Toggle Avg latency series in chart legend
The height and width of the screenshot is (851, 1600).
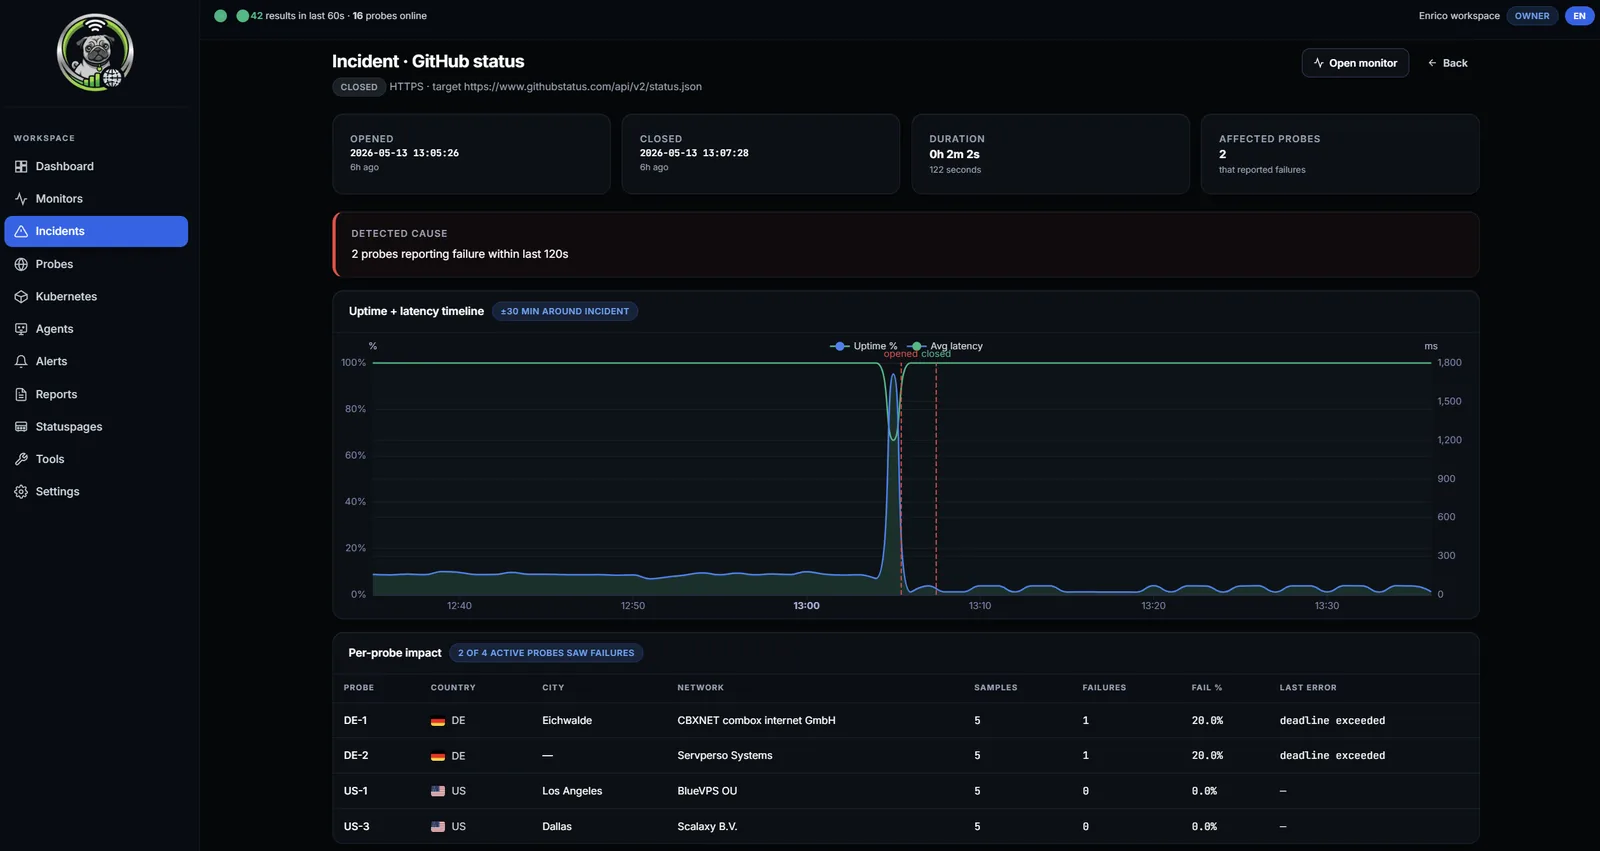946,346
